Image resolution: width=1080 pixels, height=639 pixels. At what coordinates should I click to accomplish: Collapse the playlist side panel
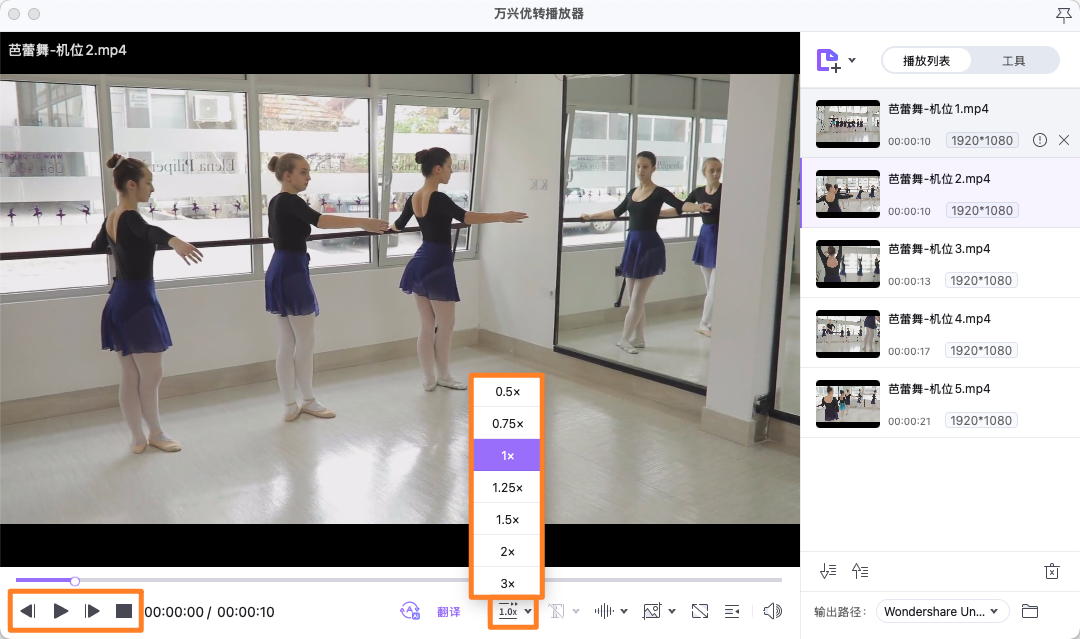coord(732,611)
